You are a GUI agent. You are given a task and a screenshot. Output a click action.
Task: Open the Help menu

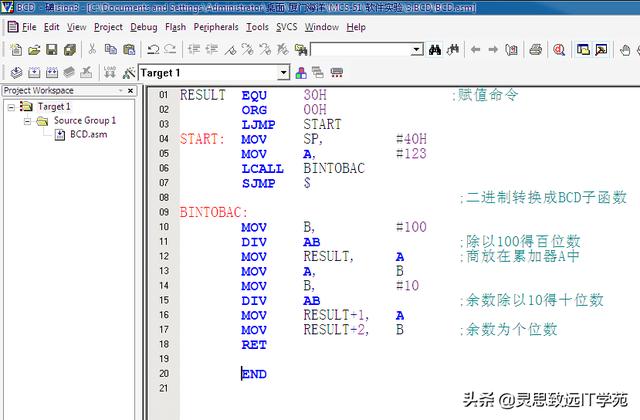(x=356, y=27)
